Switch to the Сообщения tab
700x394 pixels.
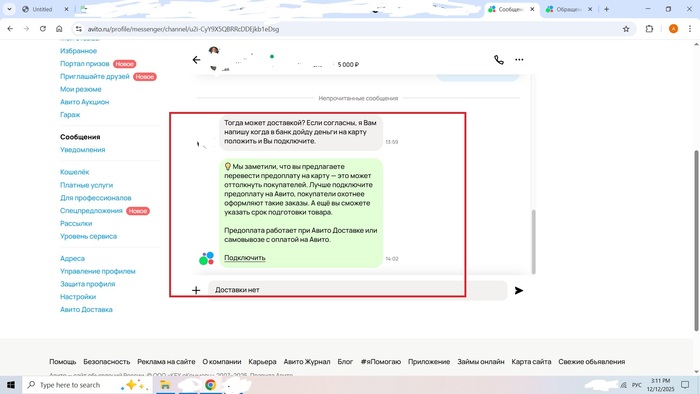[510, 9]
